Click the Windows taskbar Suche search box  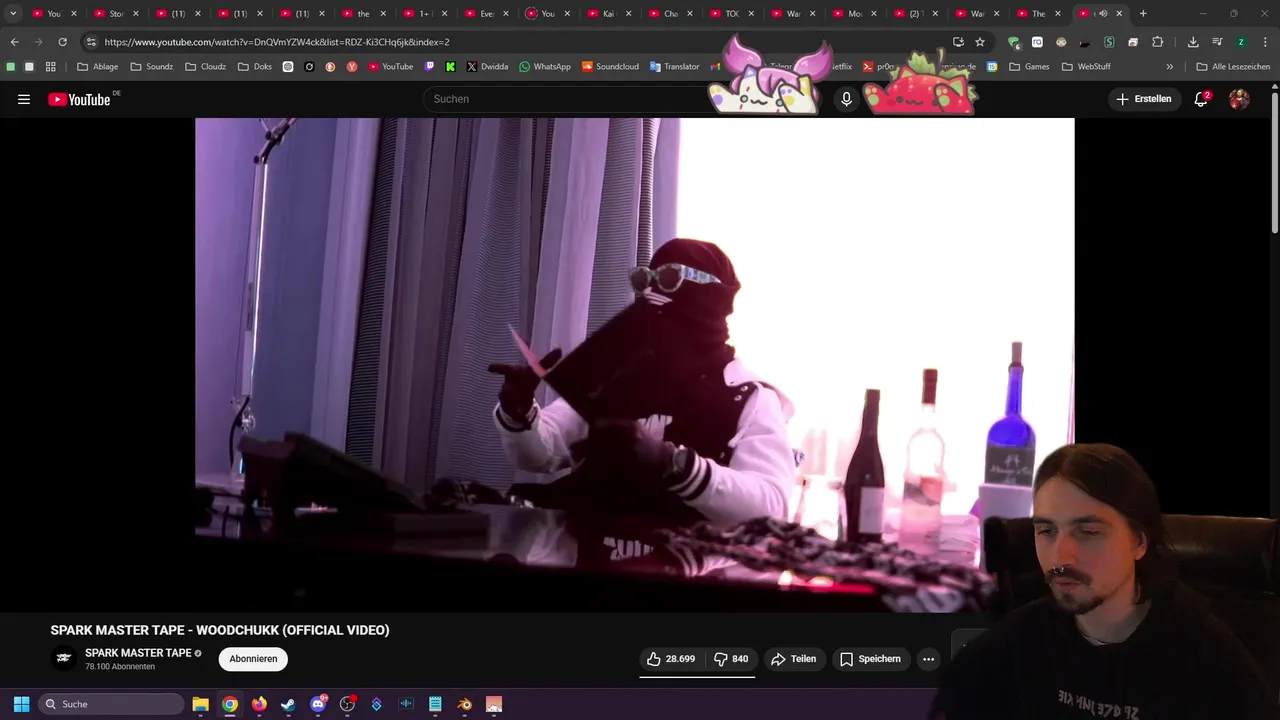111,704
